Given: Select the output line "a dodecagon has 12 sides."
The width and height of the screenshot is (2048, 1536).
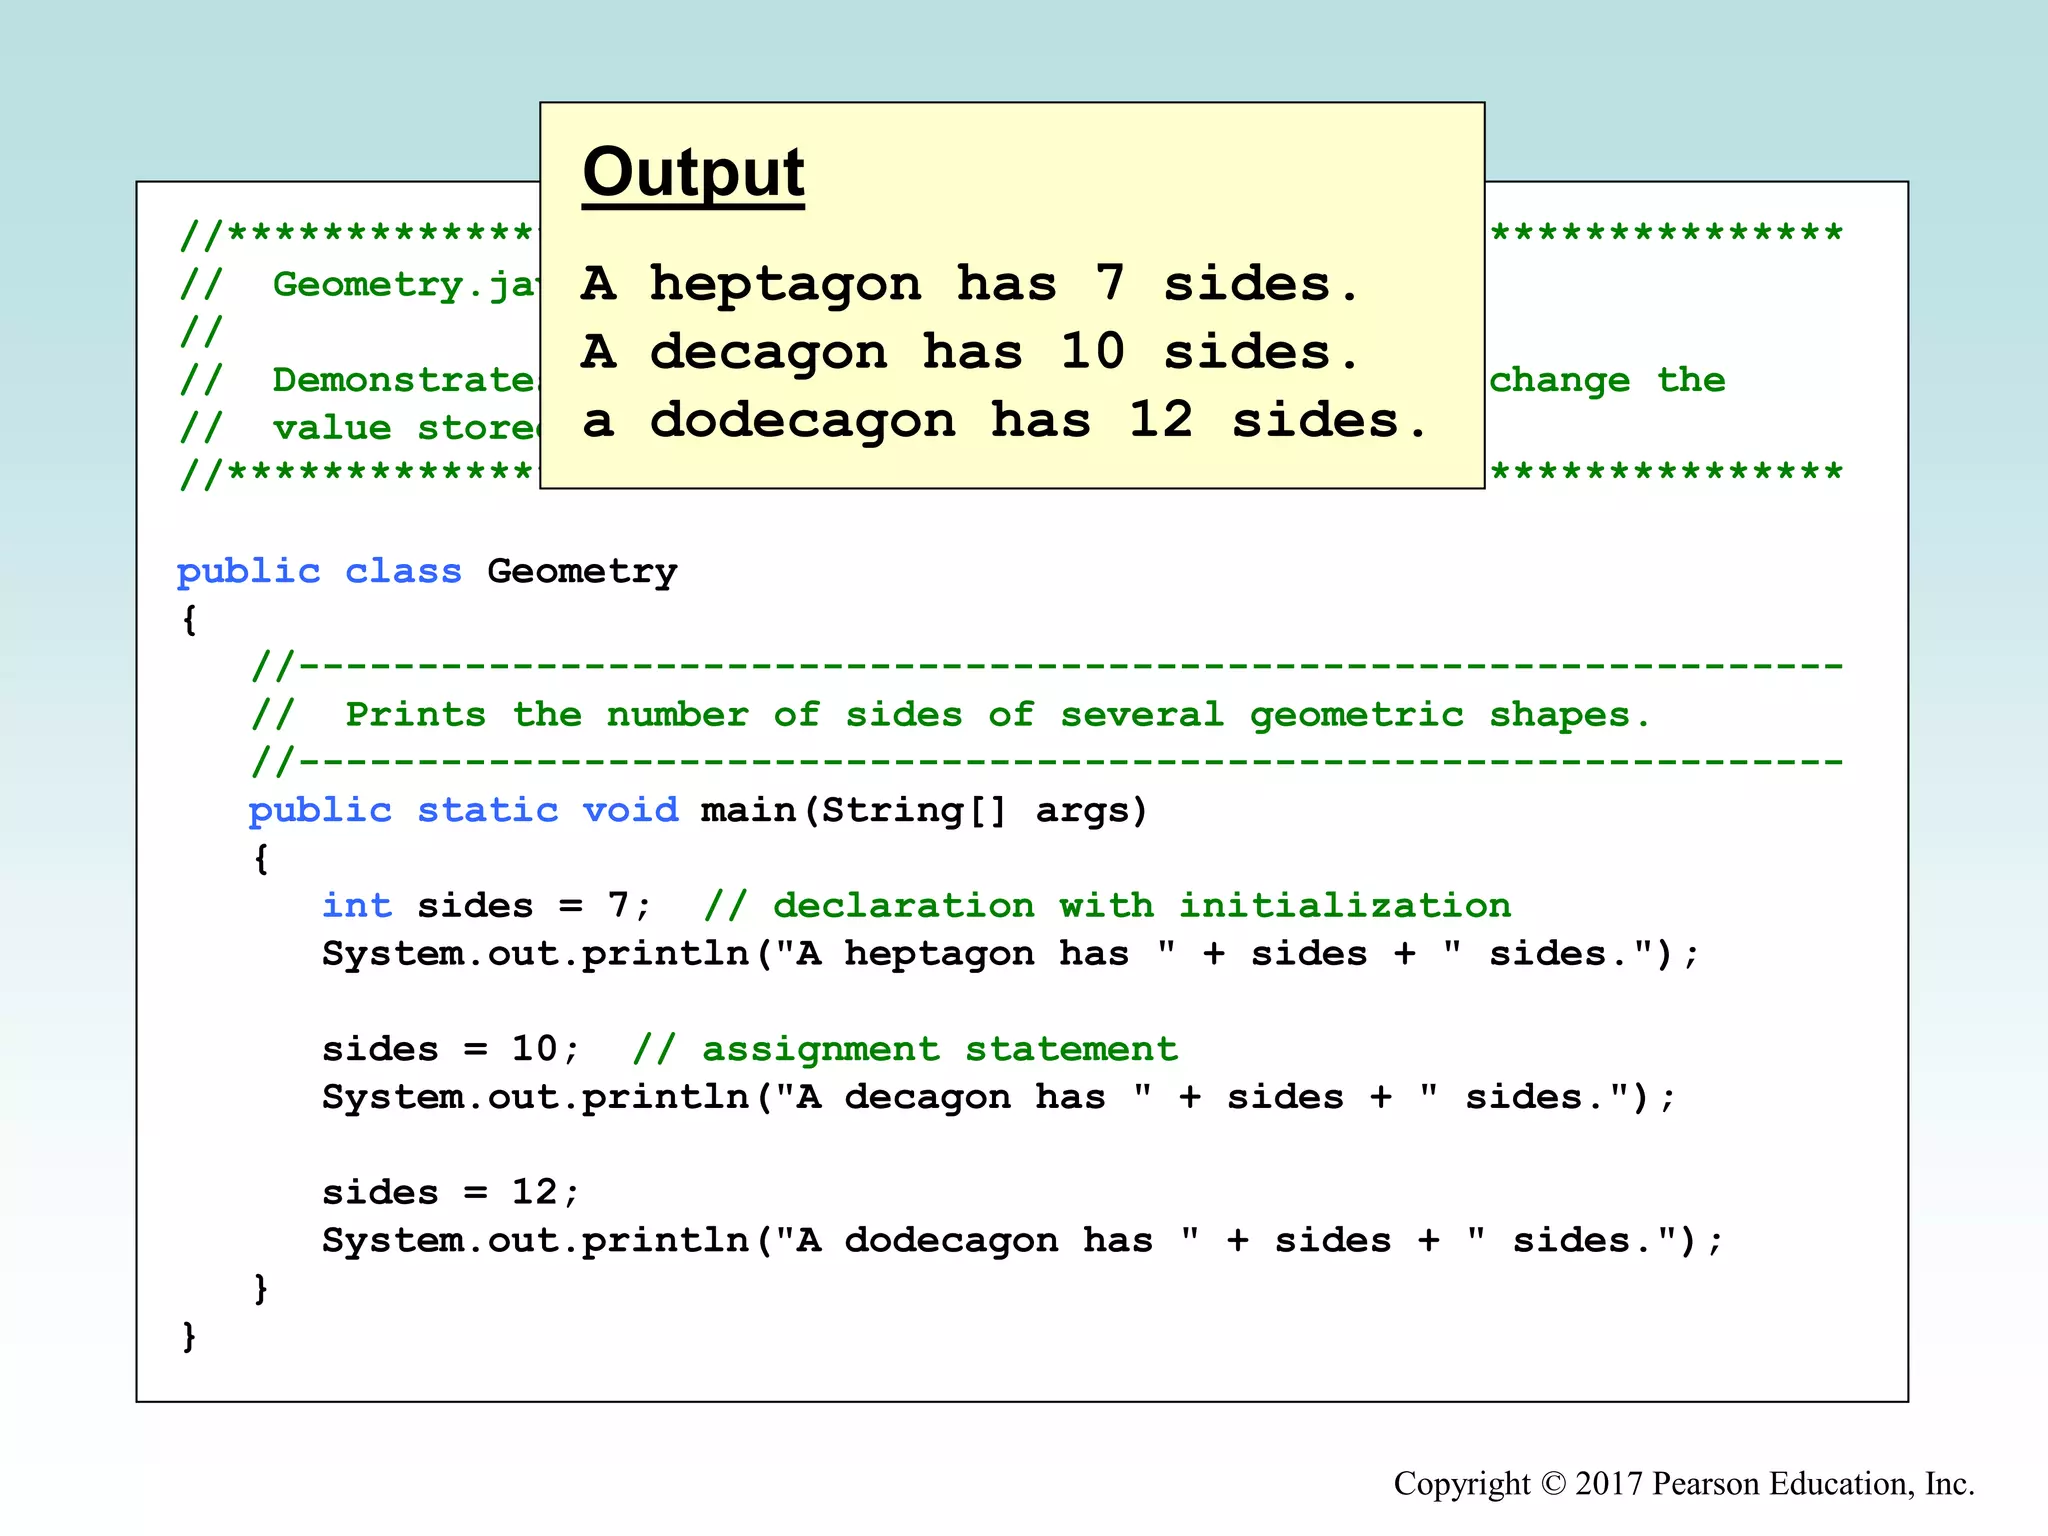Looking at the screenshot, I should tap(1004, 420).
